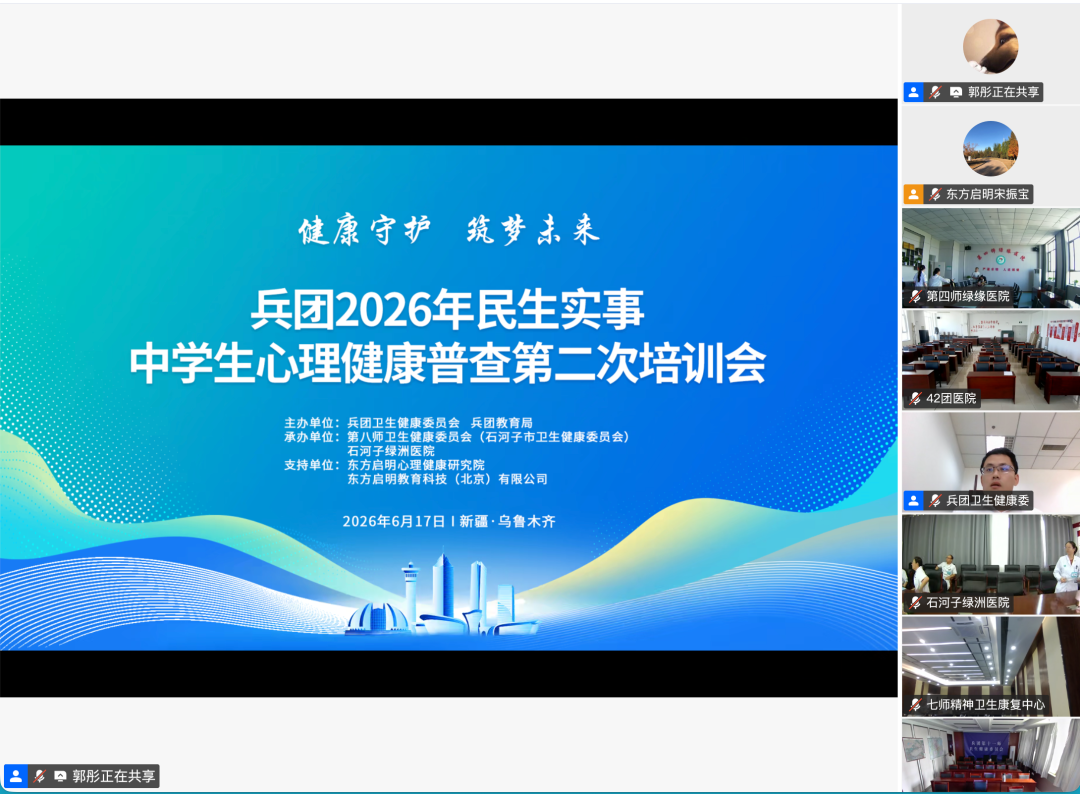Image resolution: width=1080 pixels, height=794 pixels.
Task: Click the 第四师绿缘医院 name label
Action: pos(968,296)
